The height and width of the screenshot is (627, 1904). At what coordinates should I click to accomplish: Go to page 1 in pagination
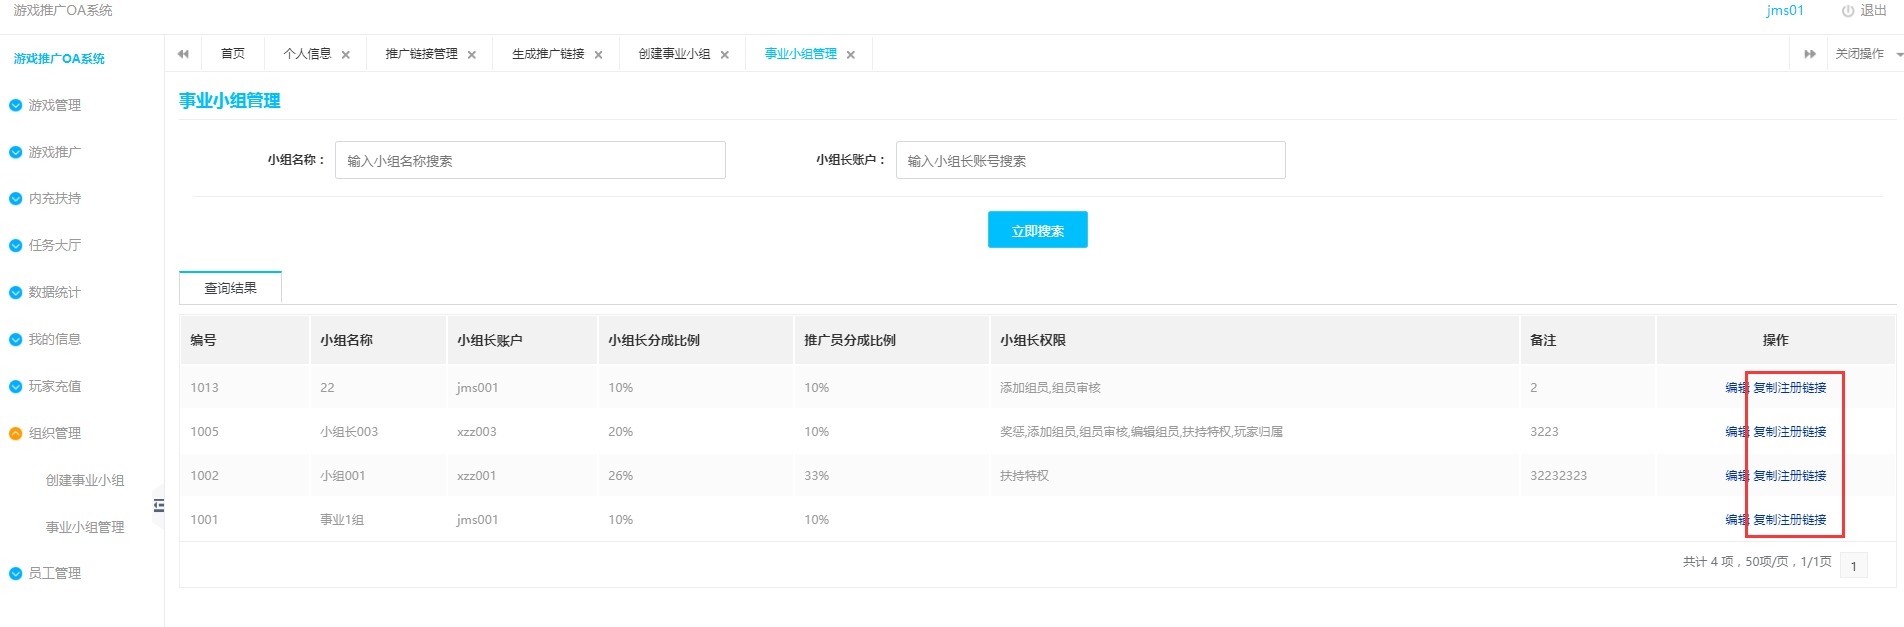pyautogui.click(x=1853, y=566)
